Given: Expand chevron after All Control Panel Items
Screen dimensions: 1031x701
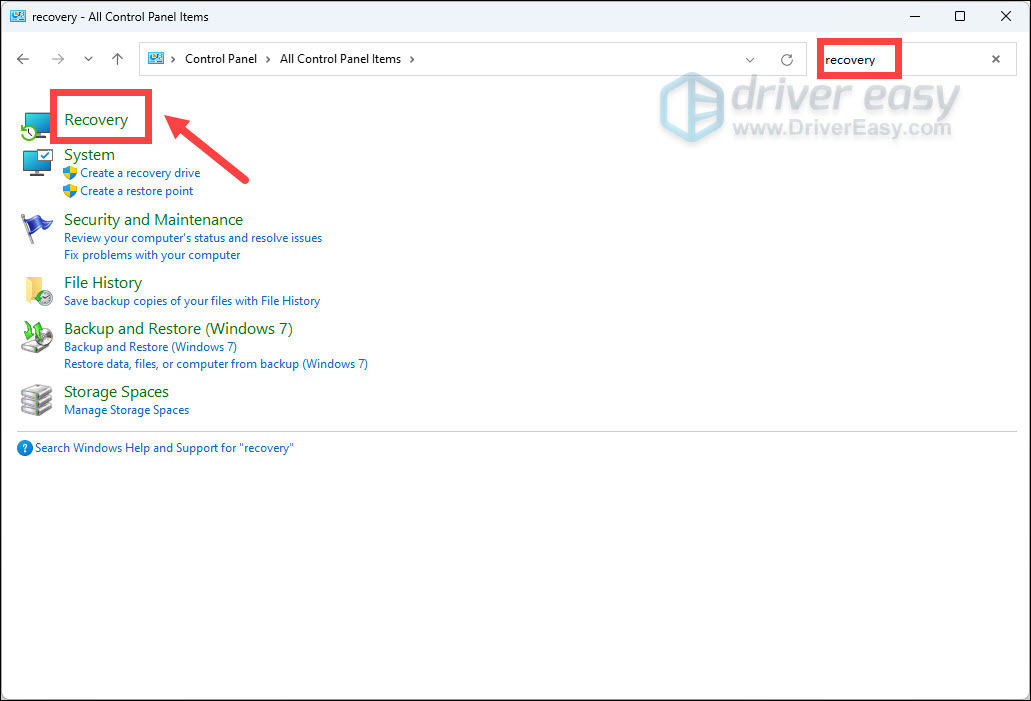Looking at the screenshot, I should click(411, 59).
